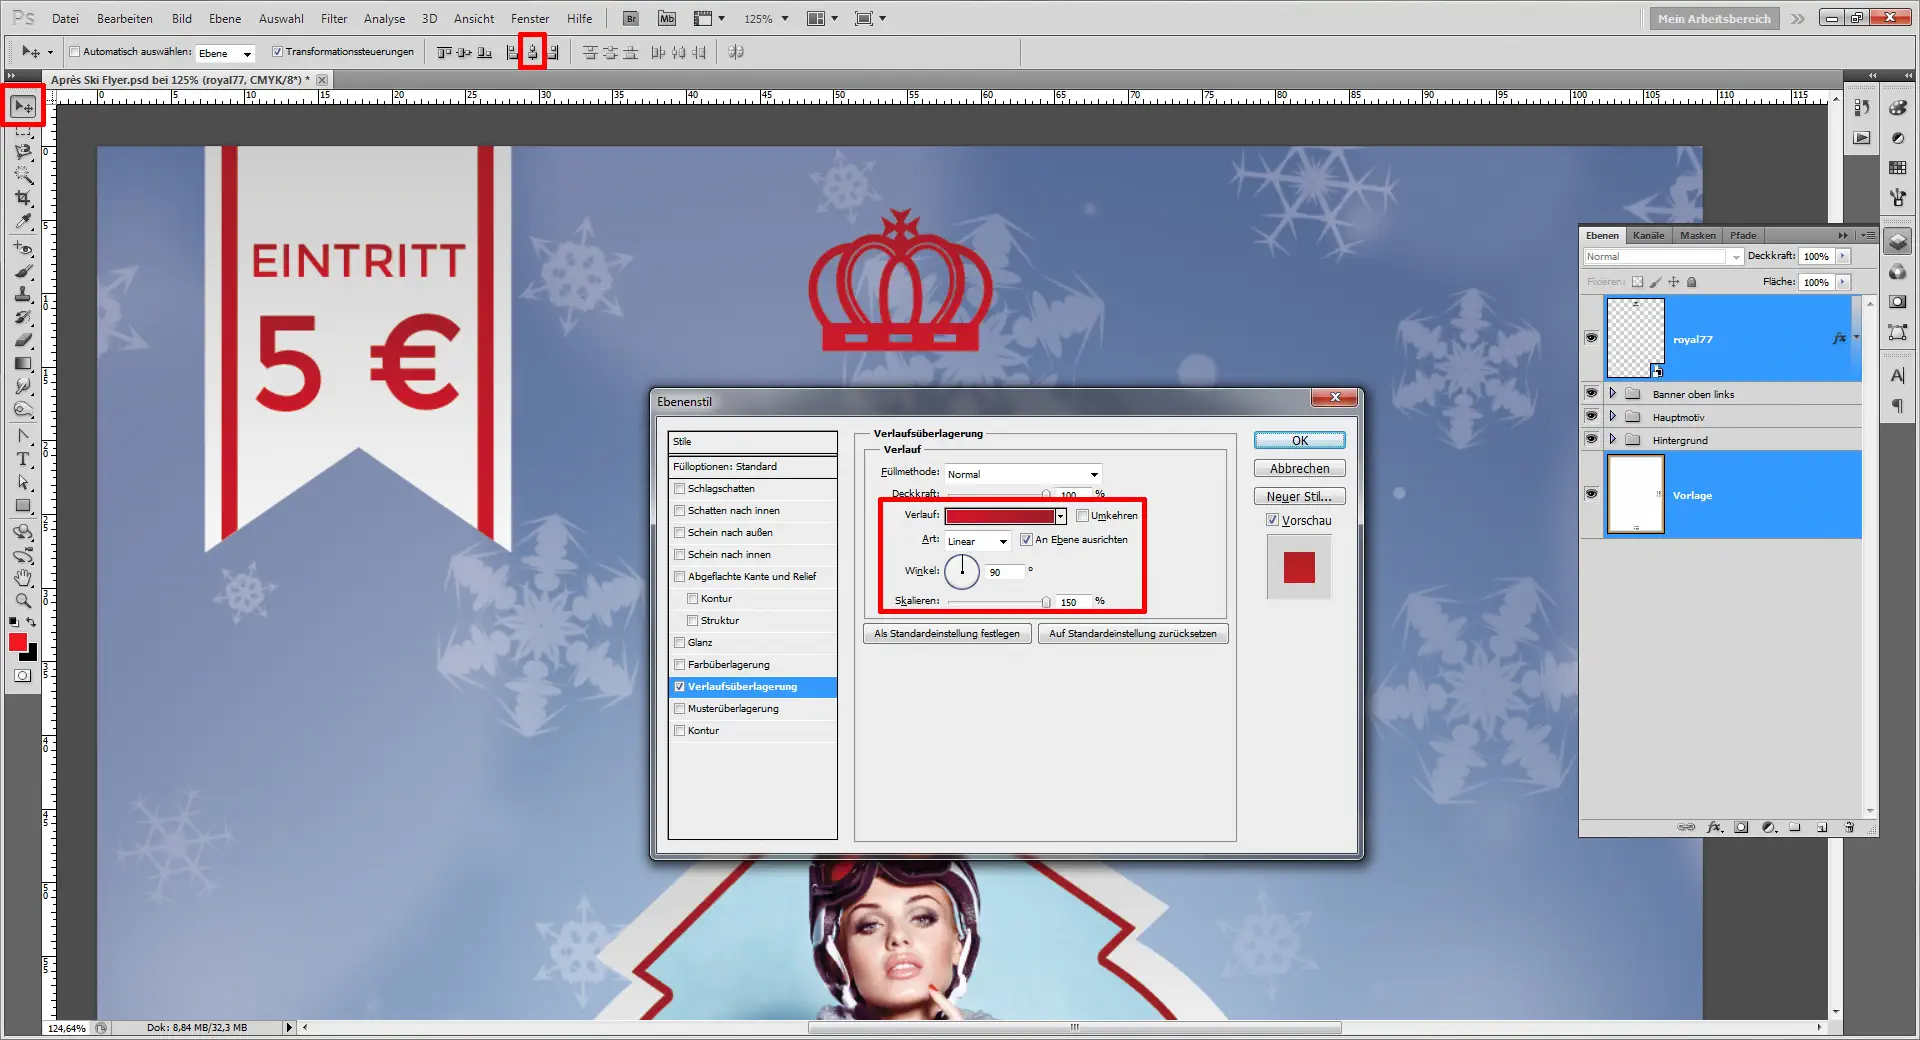Image resolution: width=1920 pixels, height=1040 pixels.
Task: Select the Crop tool in the toolbox
Action: [x=23, y=199]
